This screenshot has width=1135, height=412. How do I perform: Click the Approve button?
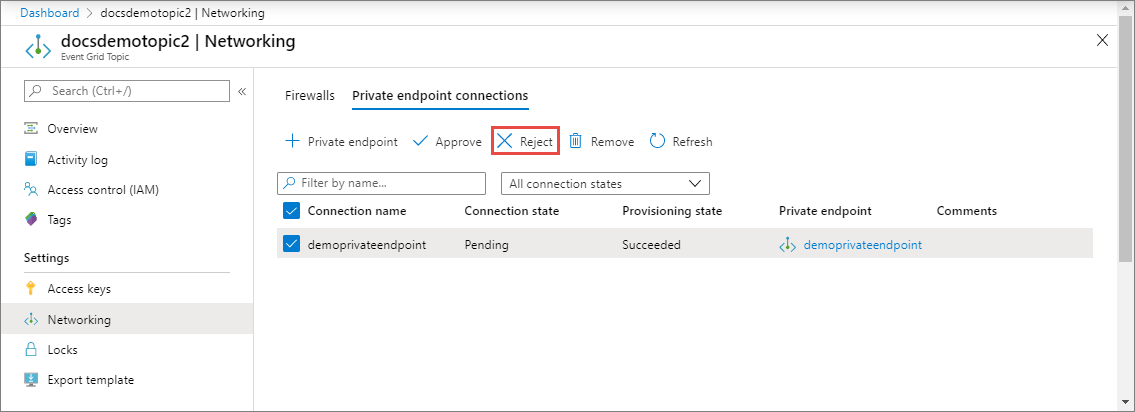(447, 141)
